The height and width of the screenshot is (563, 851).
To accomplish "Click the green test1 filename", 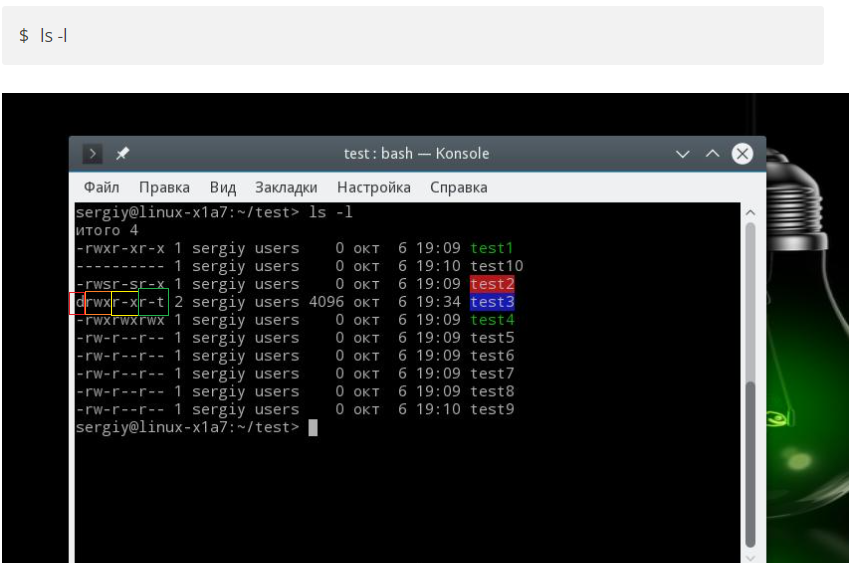I will tap(492, 248).
